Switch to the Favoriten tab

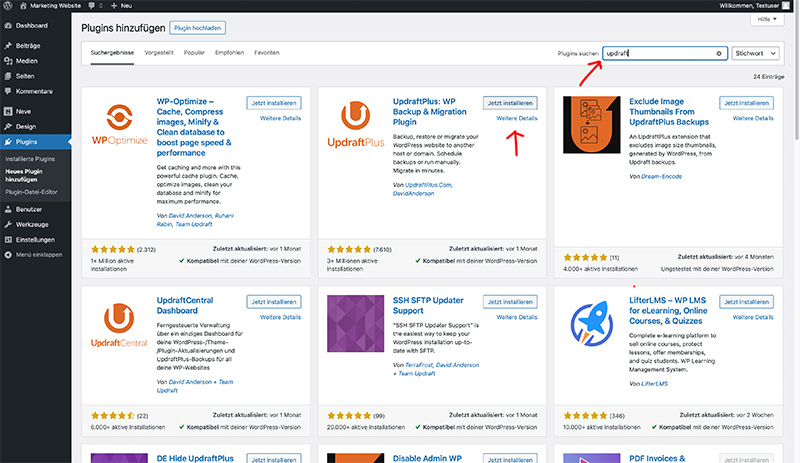tap(266, 53)
